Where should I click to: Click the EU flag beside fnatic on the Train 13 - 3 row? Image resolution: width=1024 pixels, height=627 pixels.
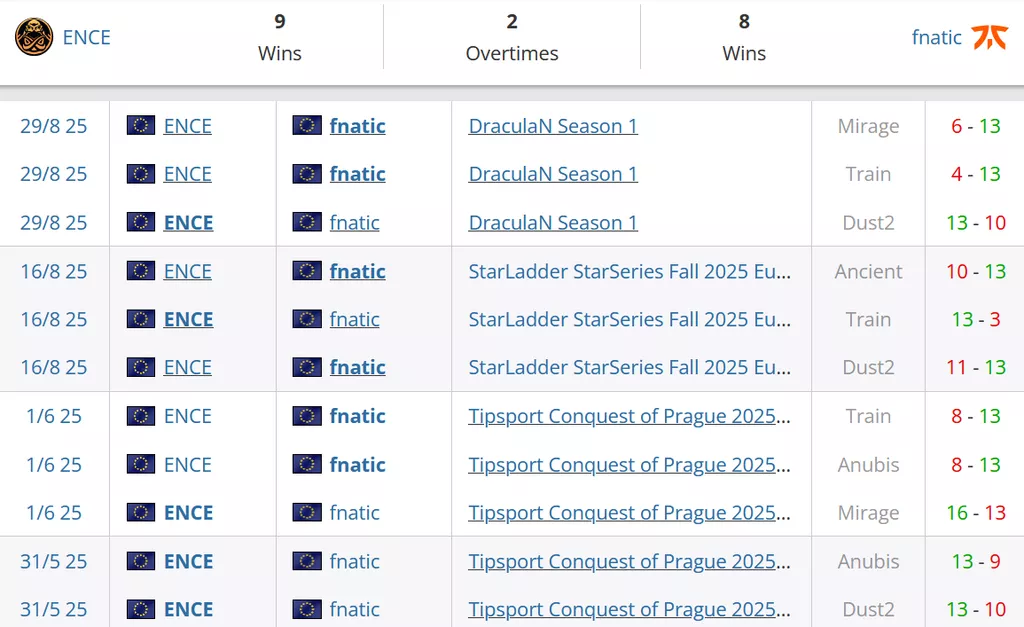click(306, 319)
